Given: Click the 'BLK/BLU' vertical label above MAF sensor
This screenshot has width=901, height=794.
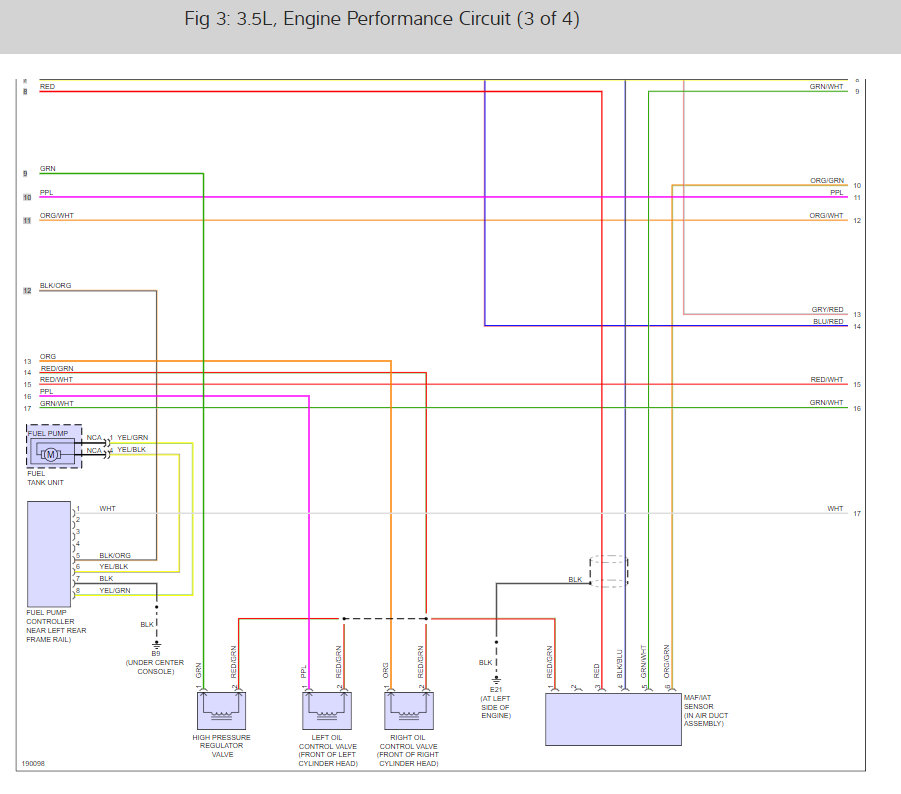Looking at the screenshot, I should pos(620,664).
